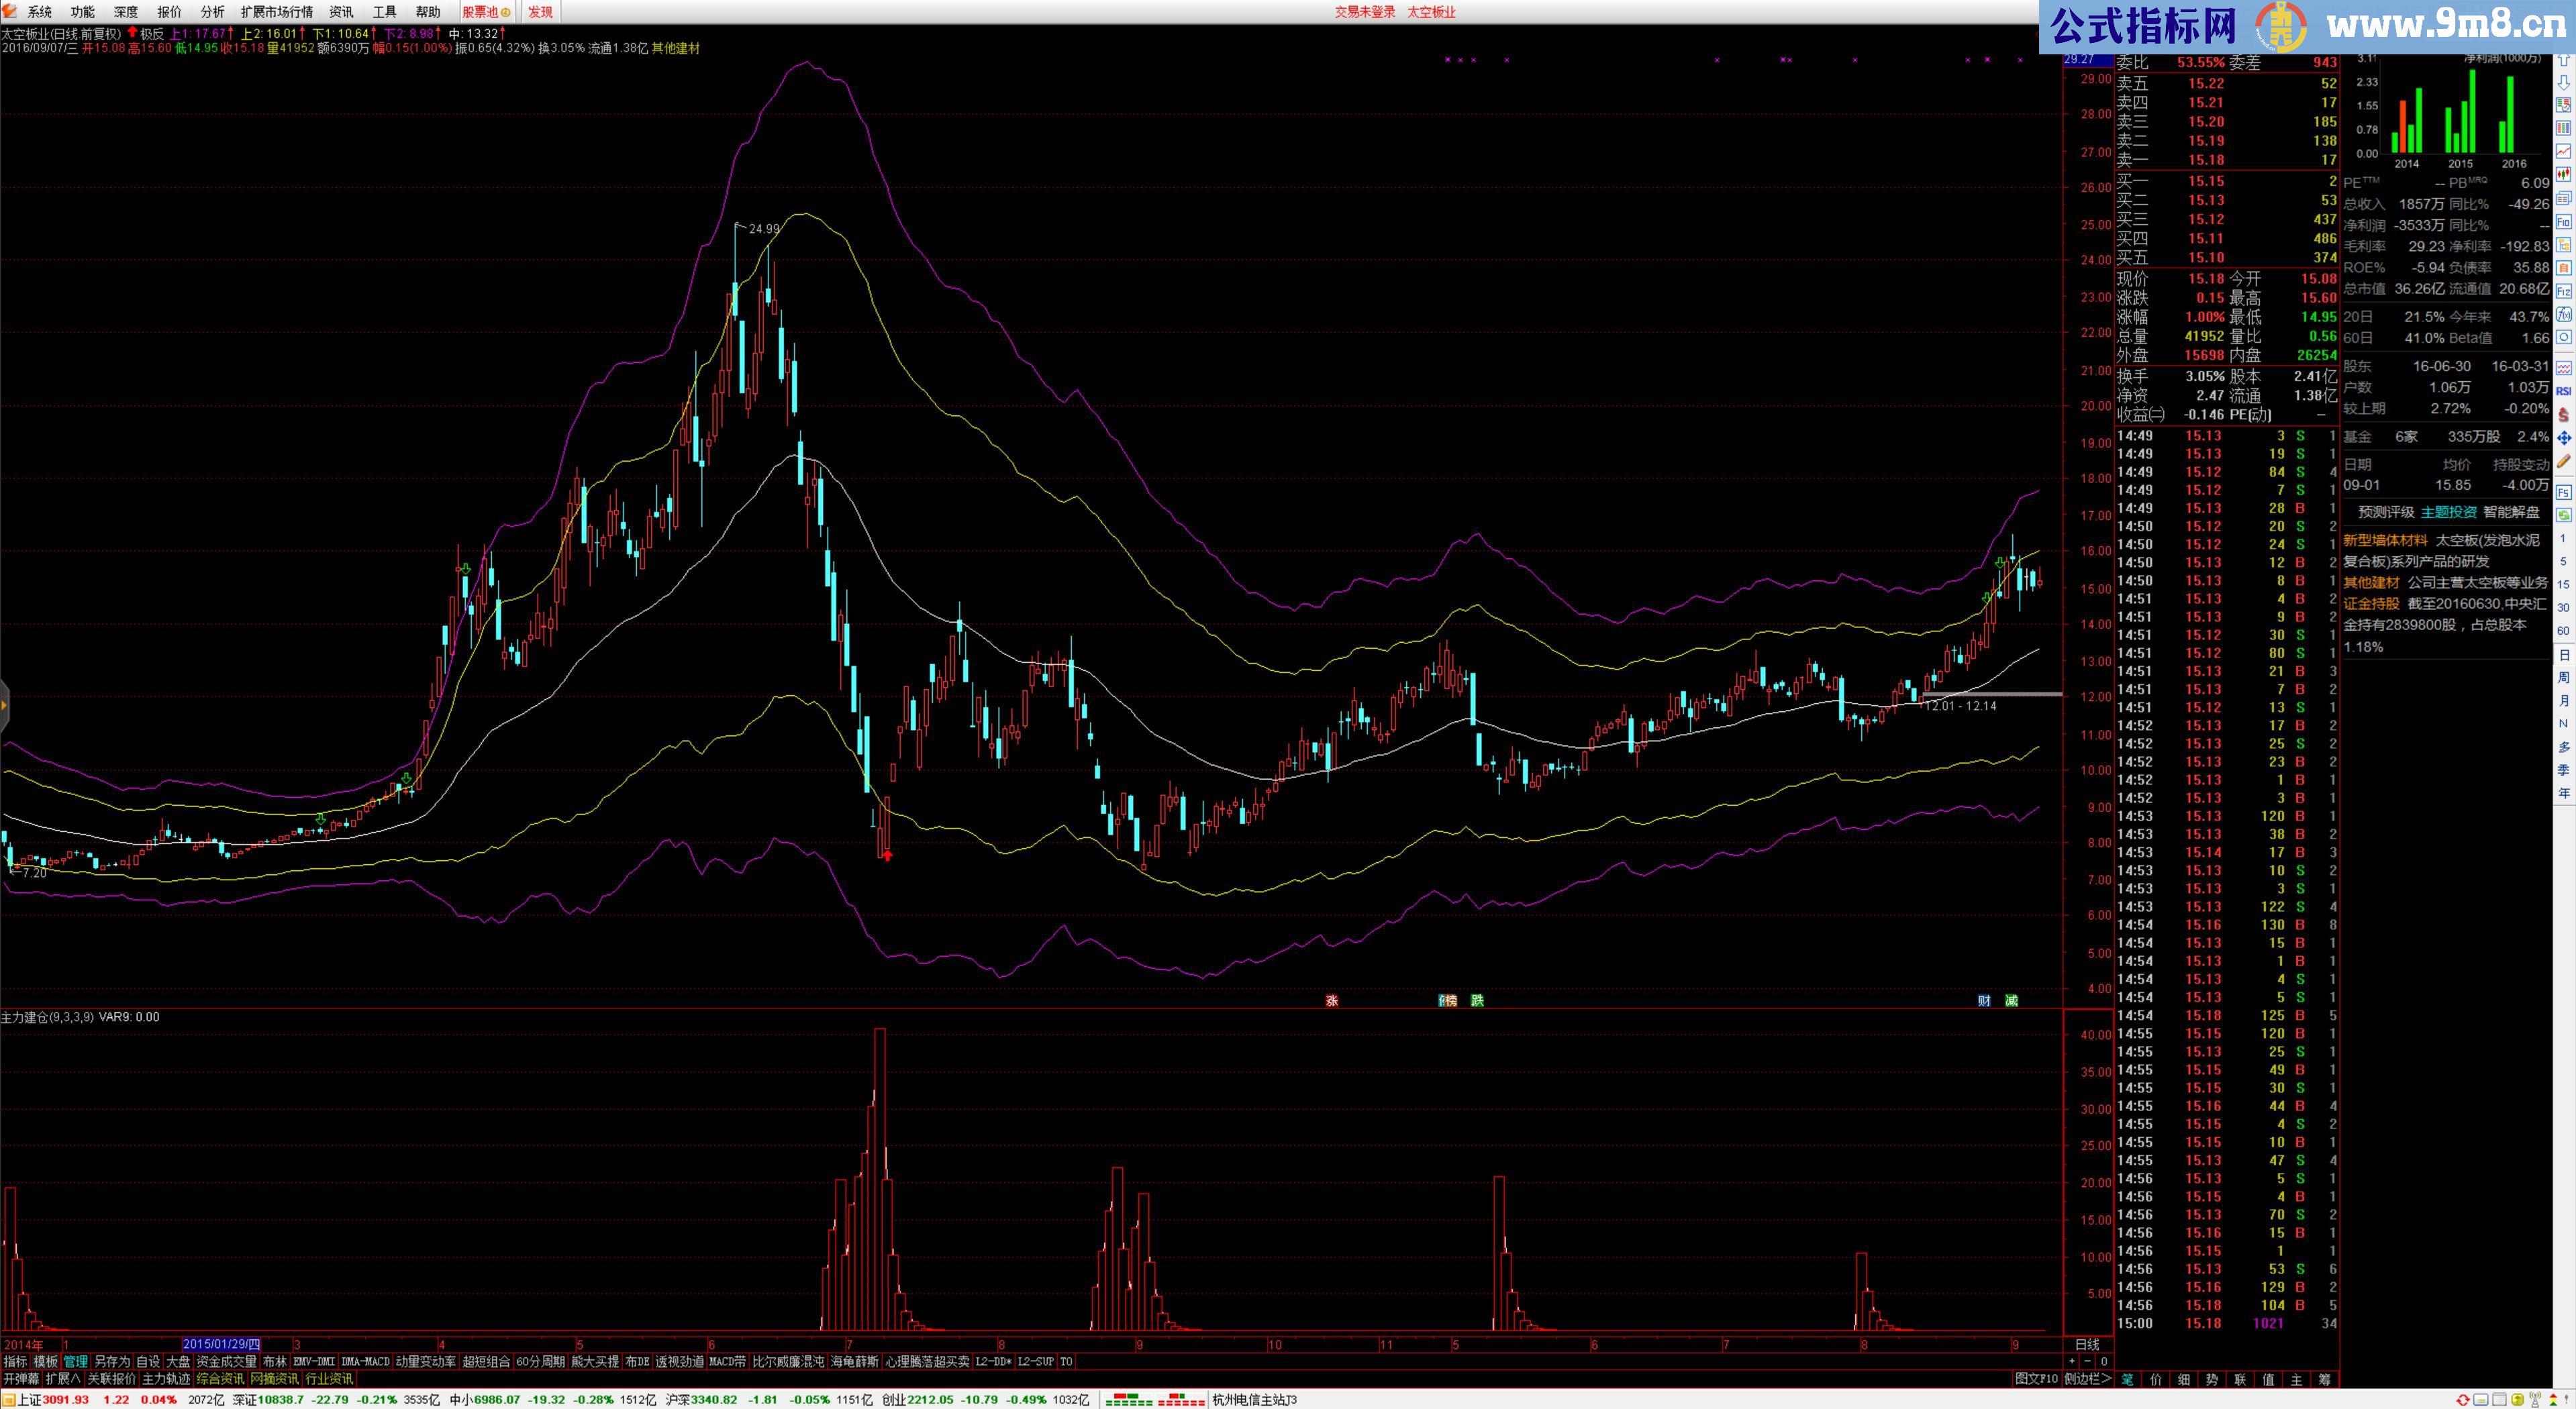The height and width of the screenshot is (1409, 2576).
Task: Select the 海龟薛斯 indicator tab
Action: 855,1361
